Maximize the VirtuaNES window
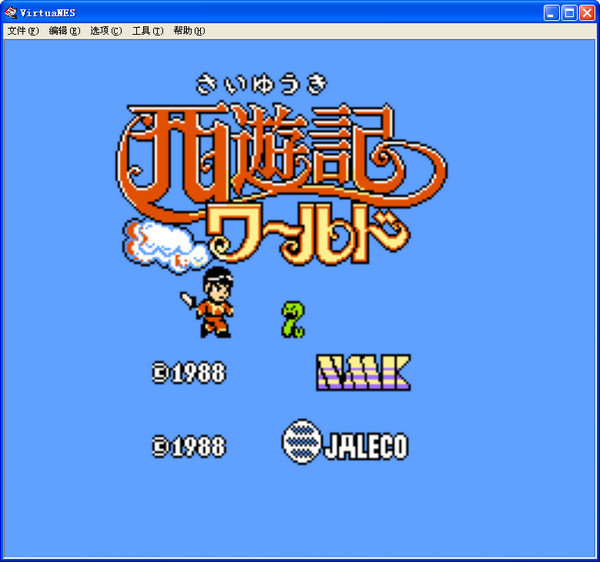The image size is (600, 562). [569, 13]
